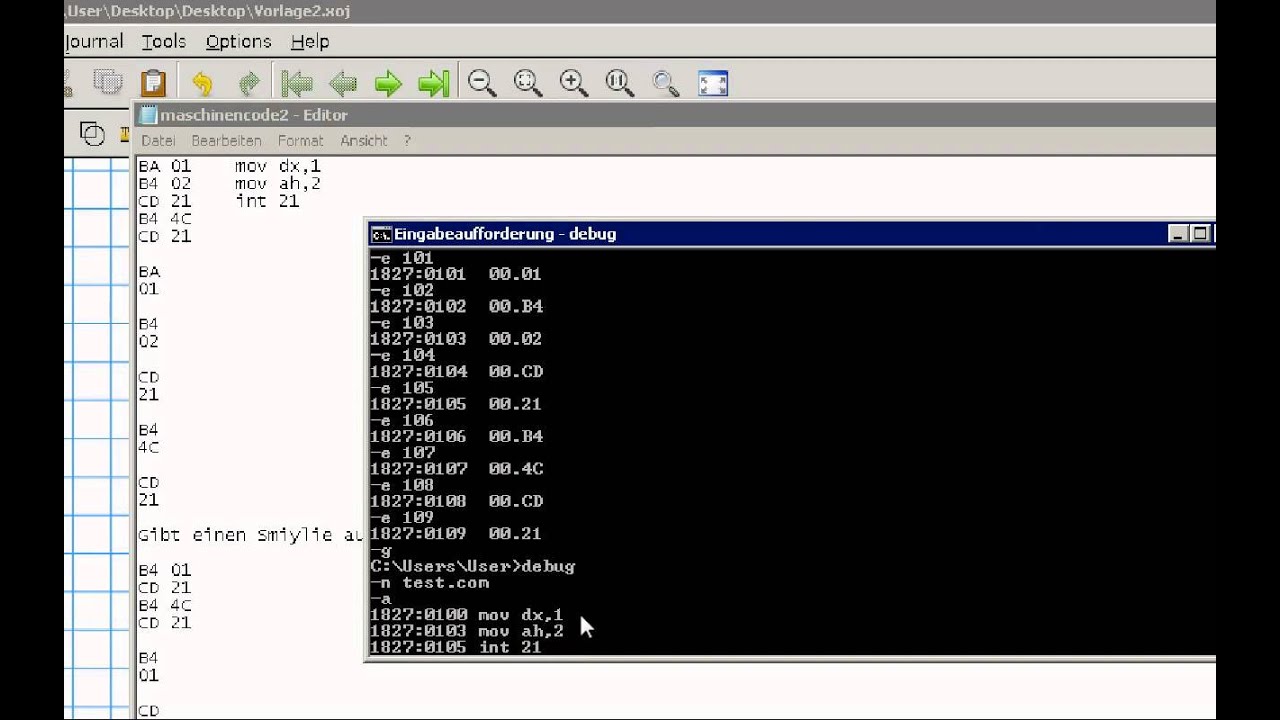The image size is (1280, 720).
Task: Open the Options menu
Action: (238, 41)
